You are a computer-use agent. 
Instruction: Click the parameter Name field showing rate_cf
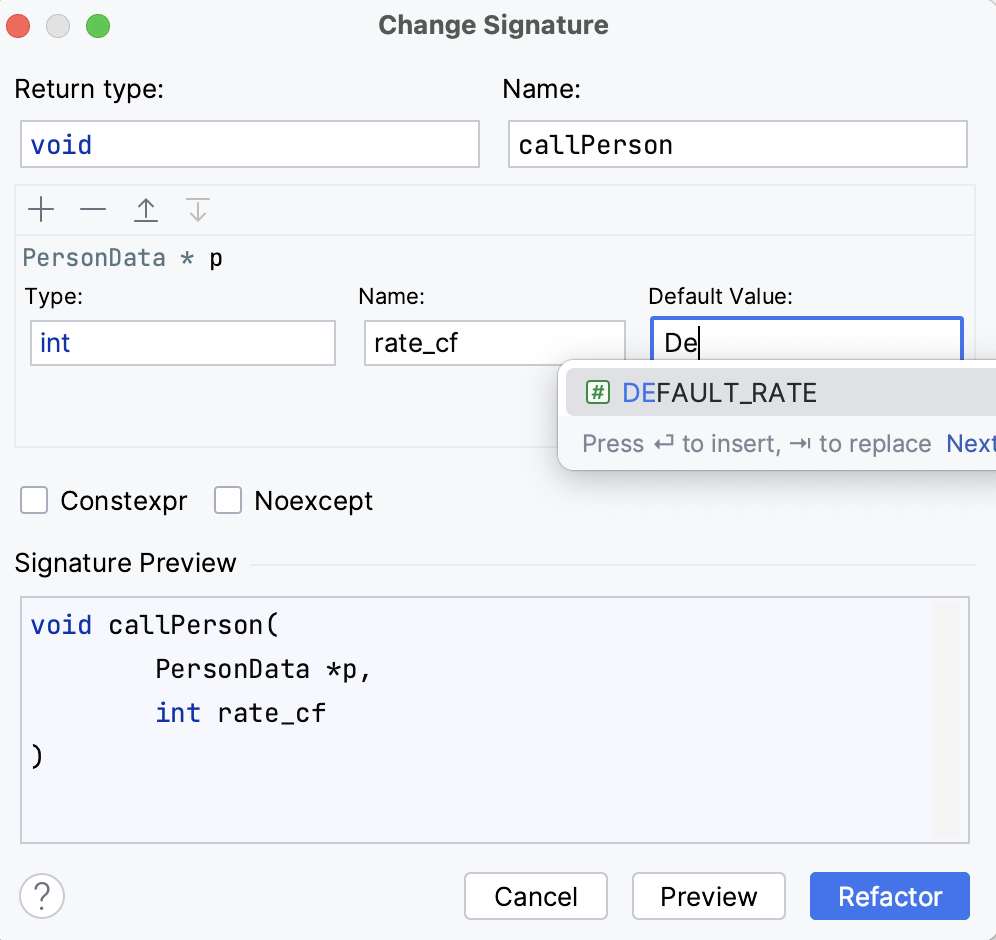494,343
